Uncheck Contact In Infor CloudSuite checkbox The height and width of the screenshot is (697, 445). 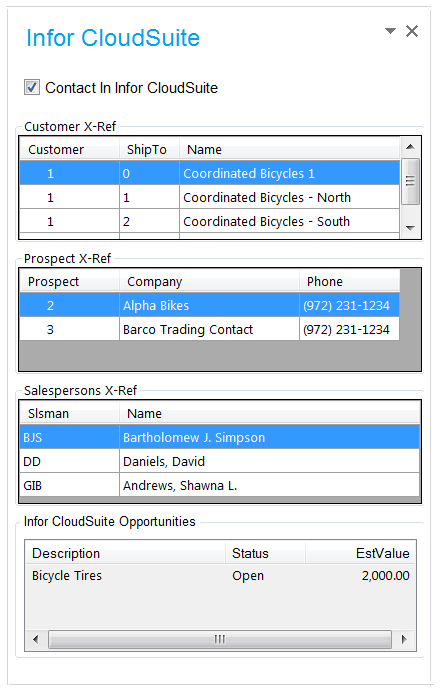coord(32,87)
